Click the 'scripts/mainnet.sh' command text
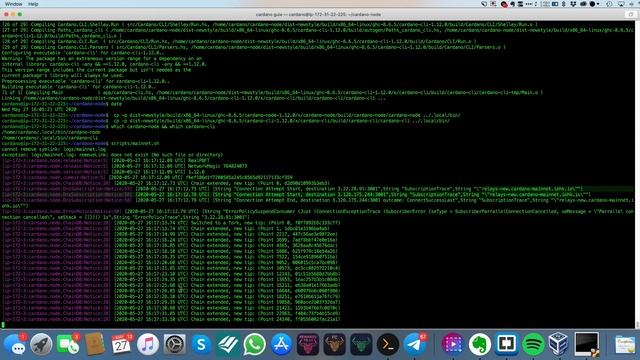 point(135,144)
